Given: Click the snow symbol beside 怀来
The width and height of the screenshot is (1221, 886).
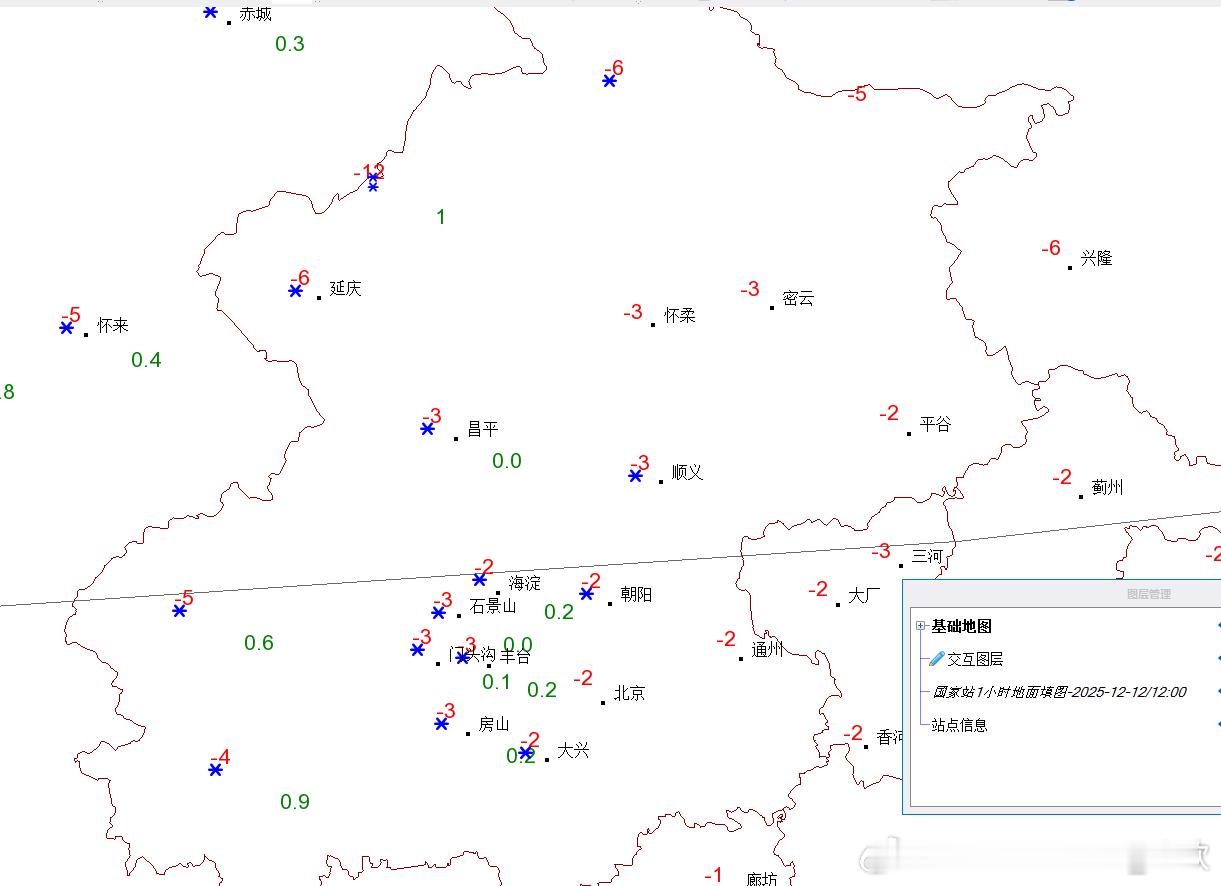Looking at the screenshot, I should (x=66, y=327).
